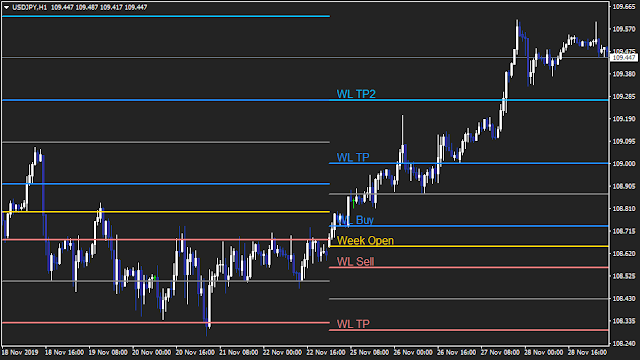Click the 108.335 price scale value
The height and width of the screenshot is (360, 640).
coord(624,321)
